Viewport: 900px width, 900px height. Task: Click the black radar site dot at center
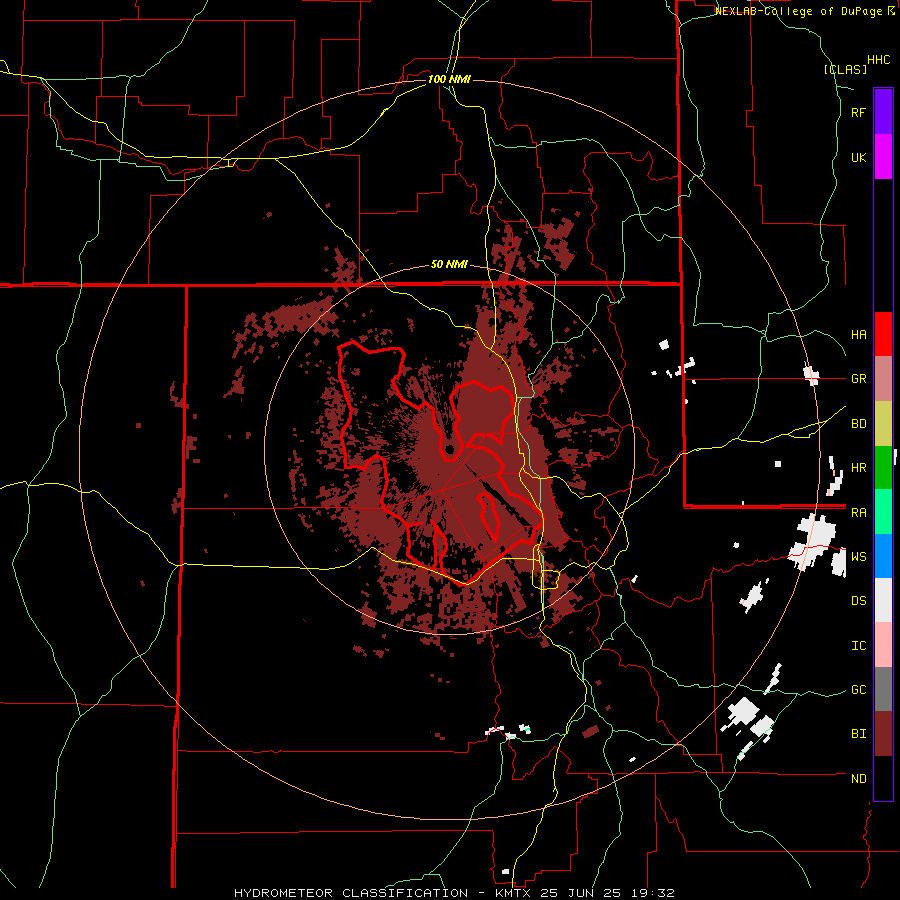[x=449, y=449]
